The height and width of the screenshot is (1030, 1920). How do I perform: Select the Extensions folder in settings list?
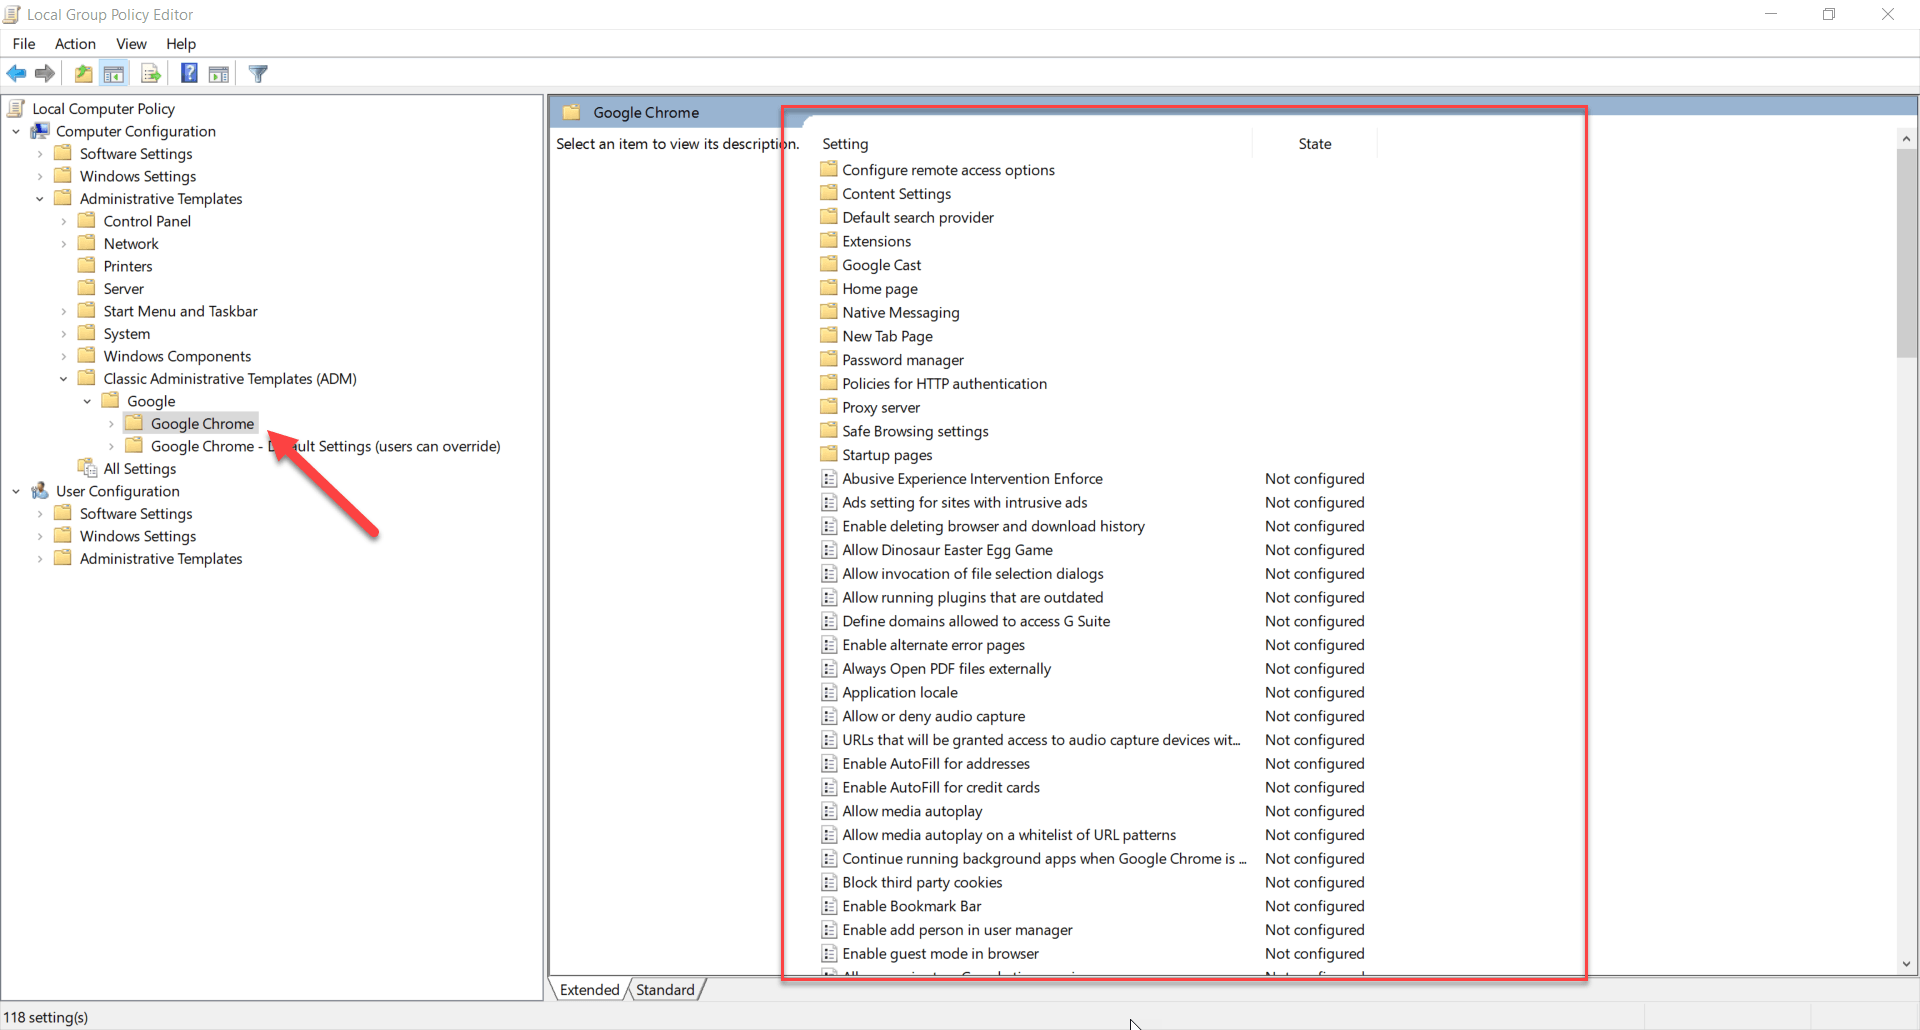(876, 242)
